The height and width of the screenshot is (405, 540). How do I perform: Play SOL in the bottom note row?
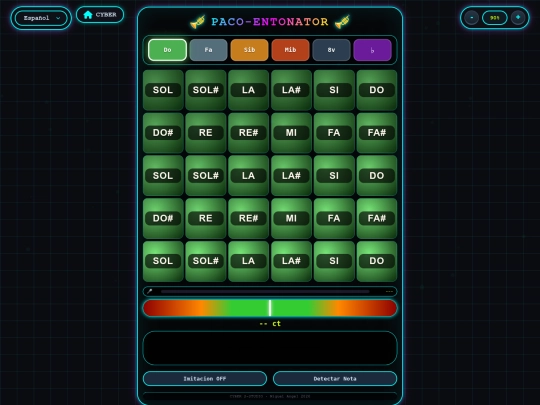(x=163, y=261)
